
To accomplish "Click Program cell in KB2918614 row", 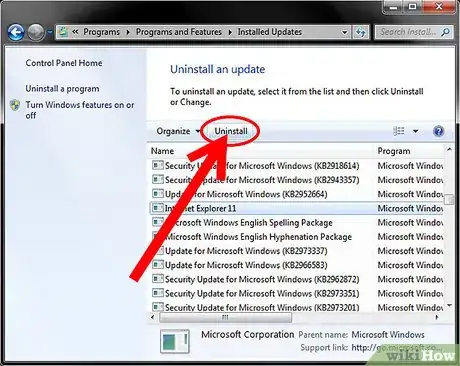I will [410, 166].
